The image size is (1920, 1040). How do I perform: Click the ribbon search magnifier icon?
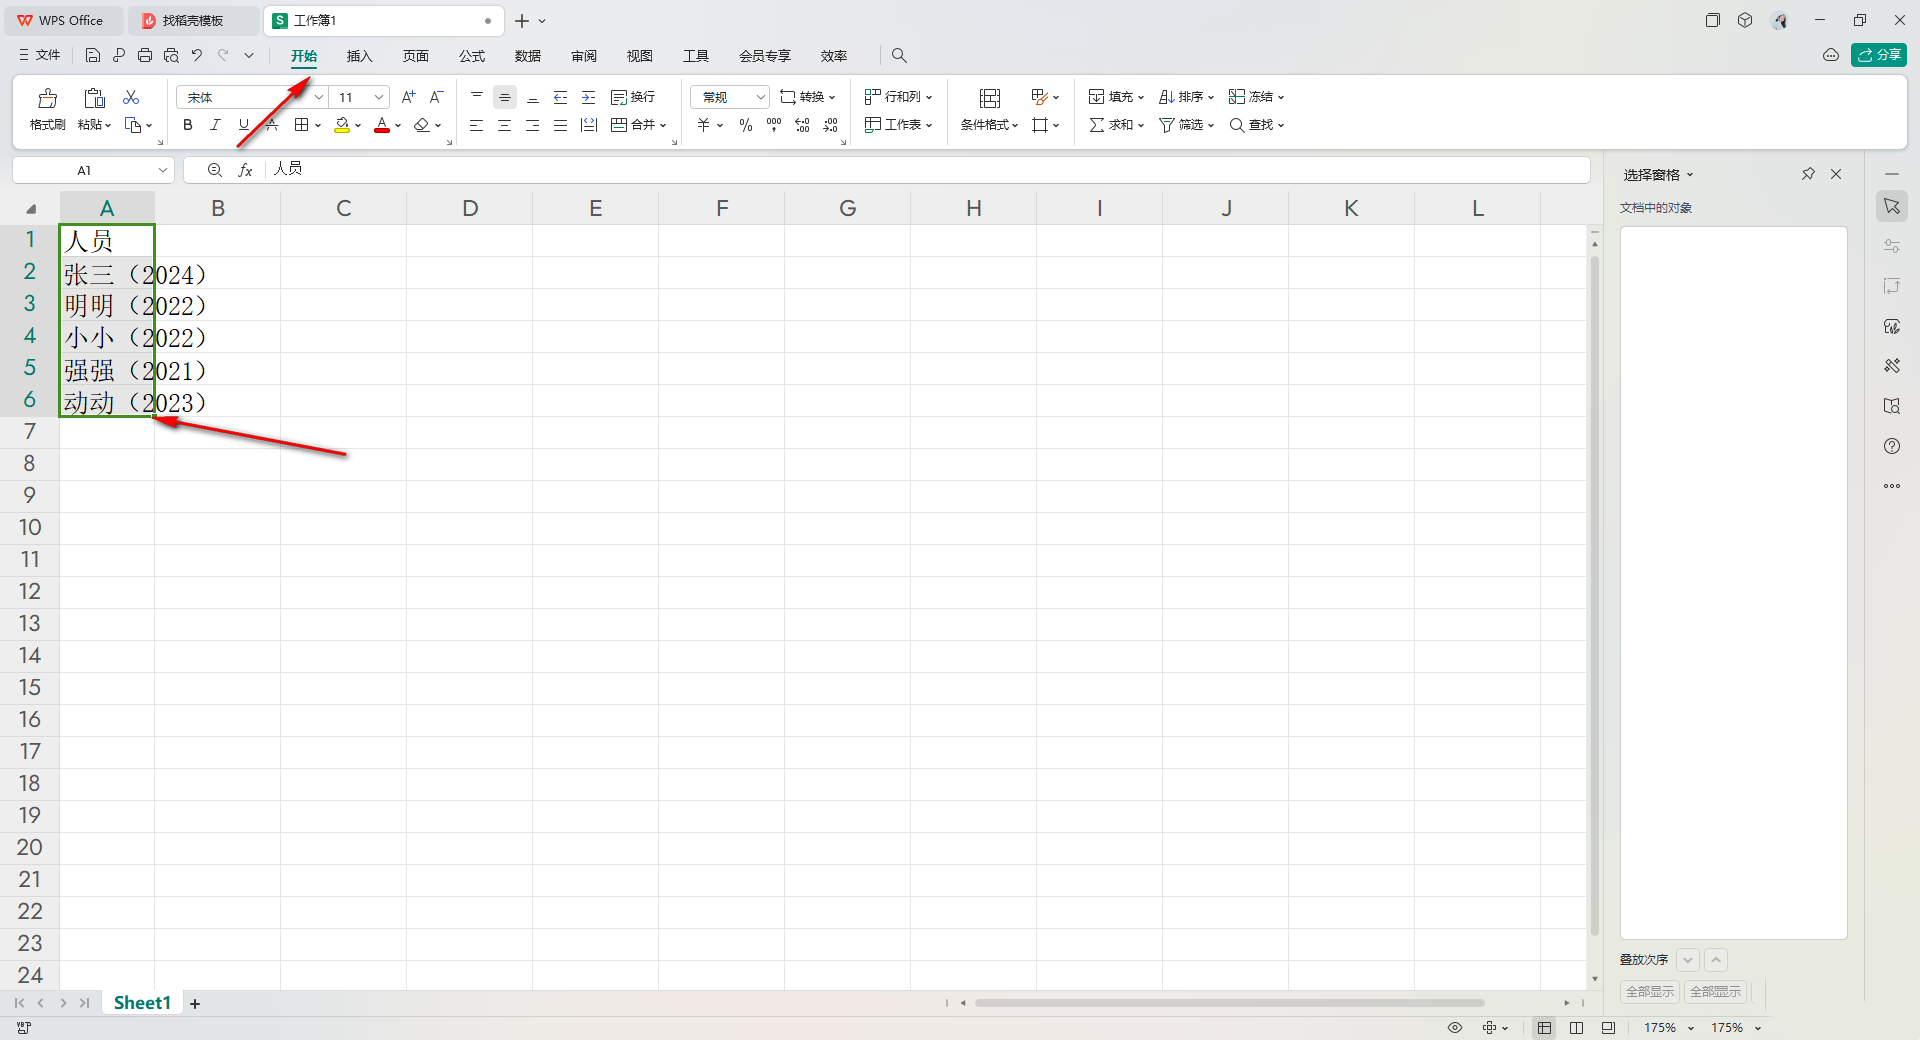pyautogui.click(x=899, y=55)
